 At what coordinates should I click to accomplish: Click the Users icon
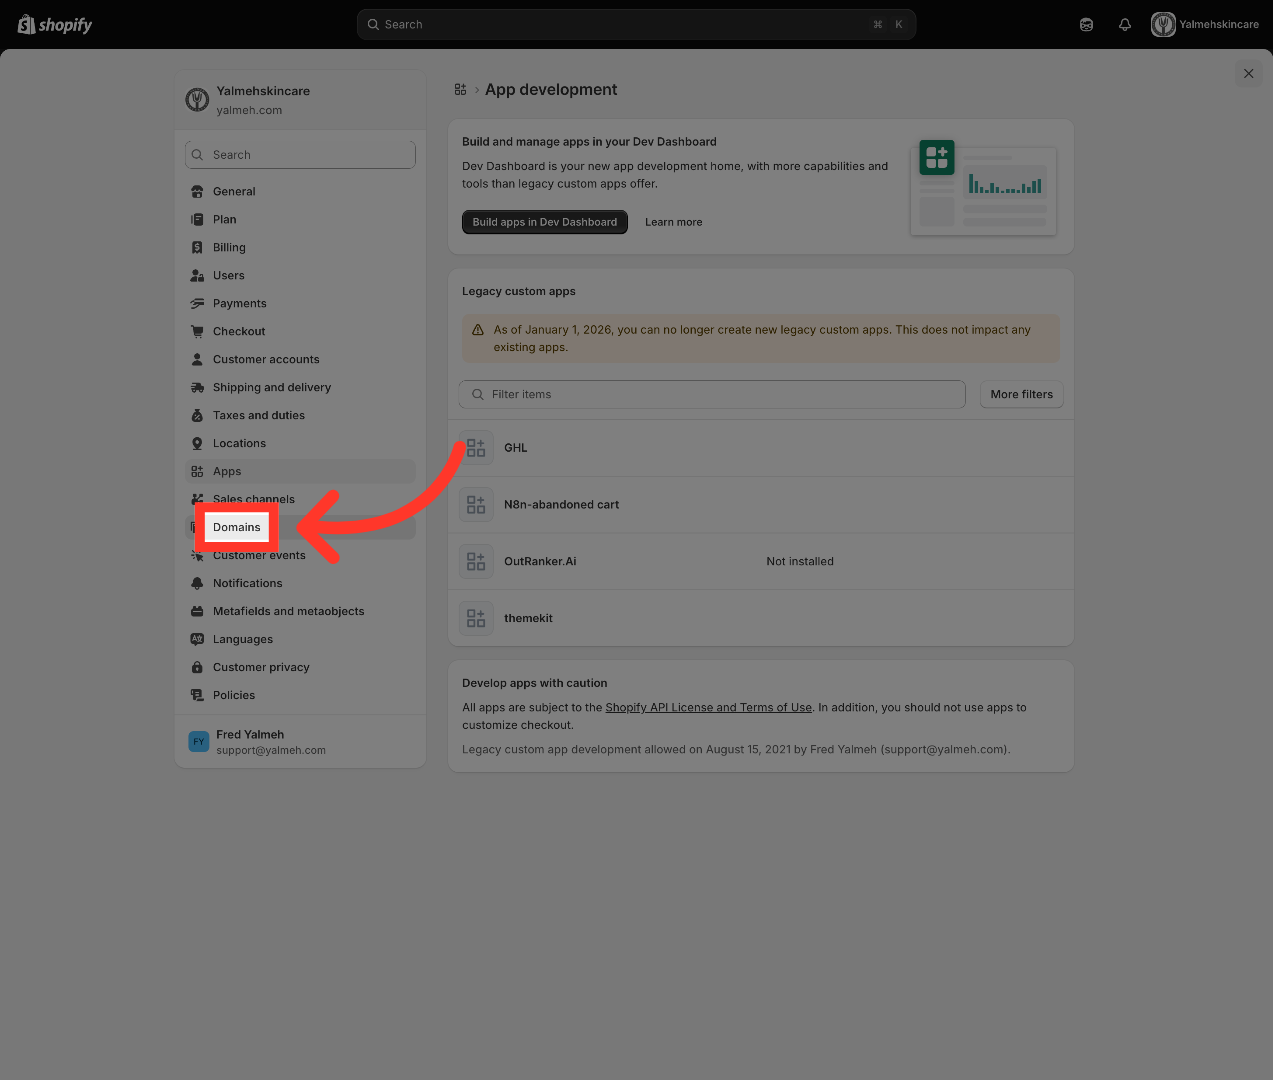(197, 275)
